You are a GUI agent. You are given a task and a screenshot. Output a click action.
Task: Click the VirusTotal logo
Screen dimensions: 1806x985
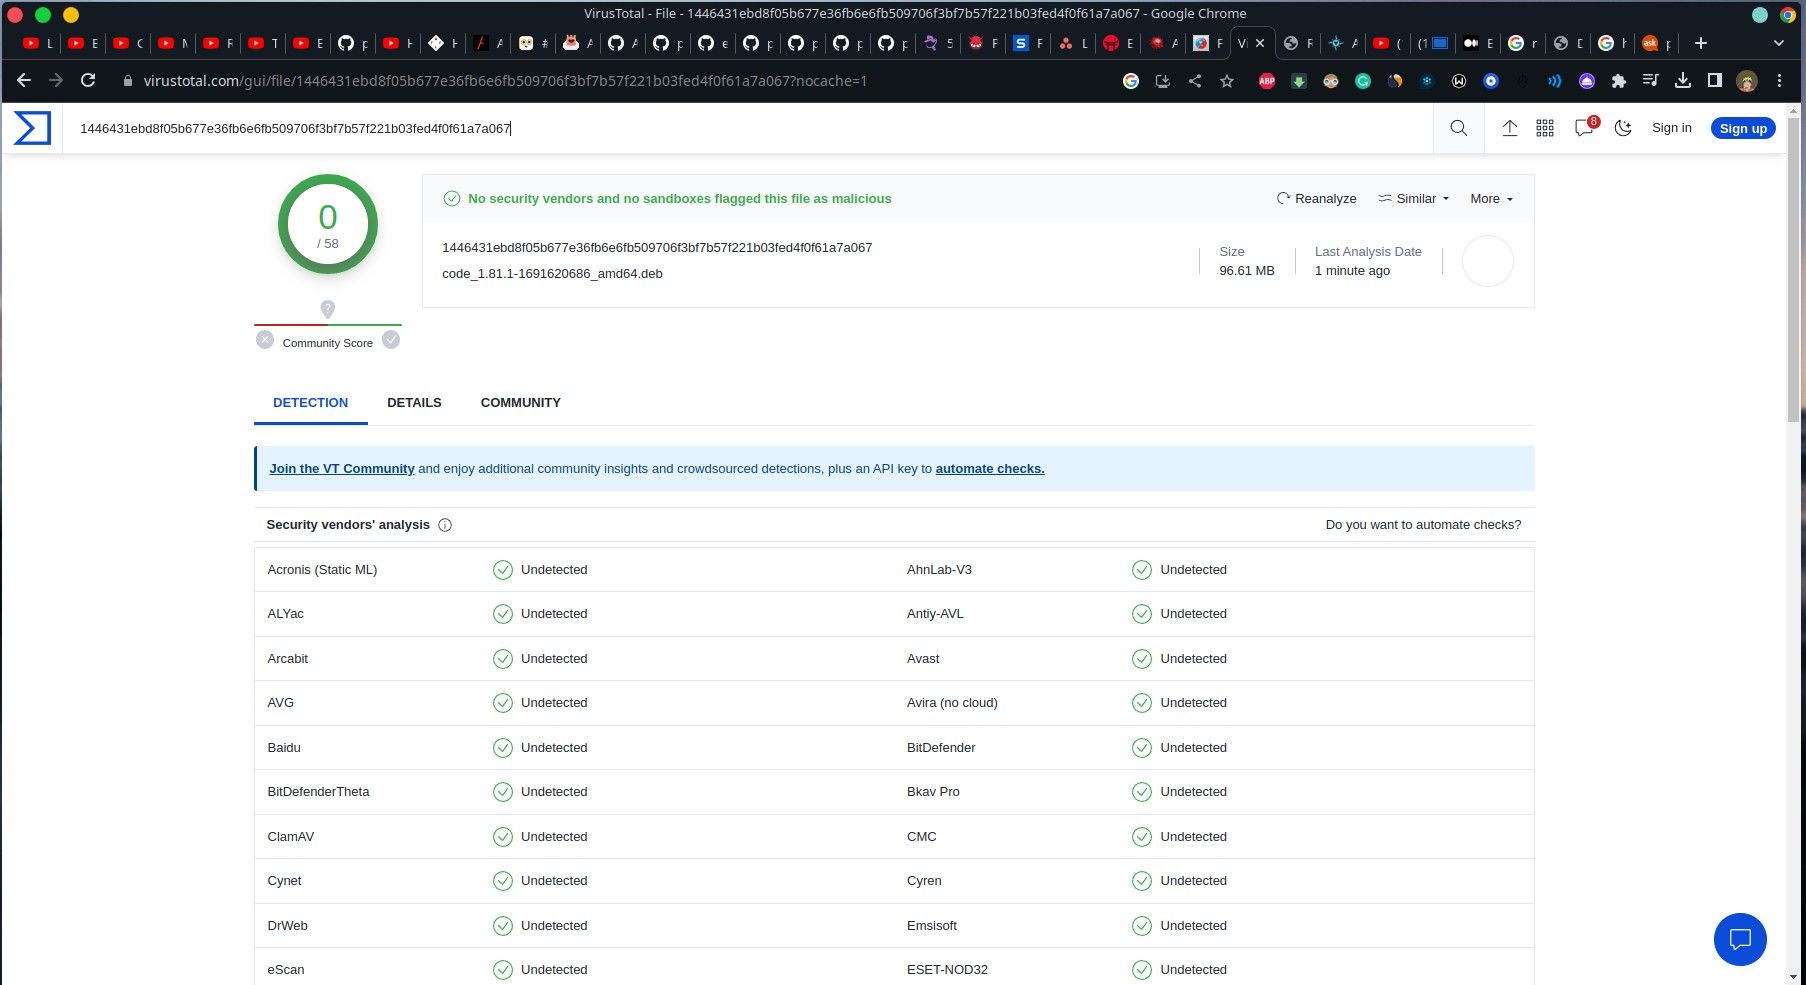coord(31,127)
